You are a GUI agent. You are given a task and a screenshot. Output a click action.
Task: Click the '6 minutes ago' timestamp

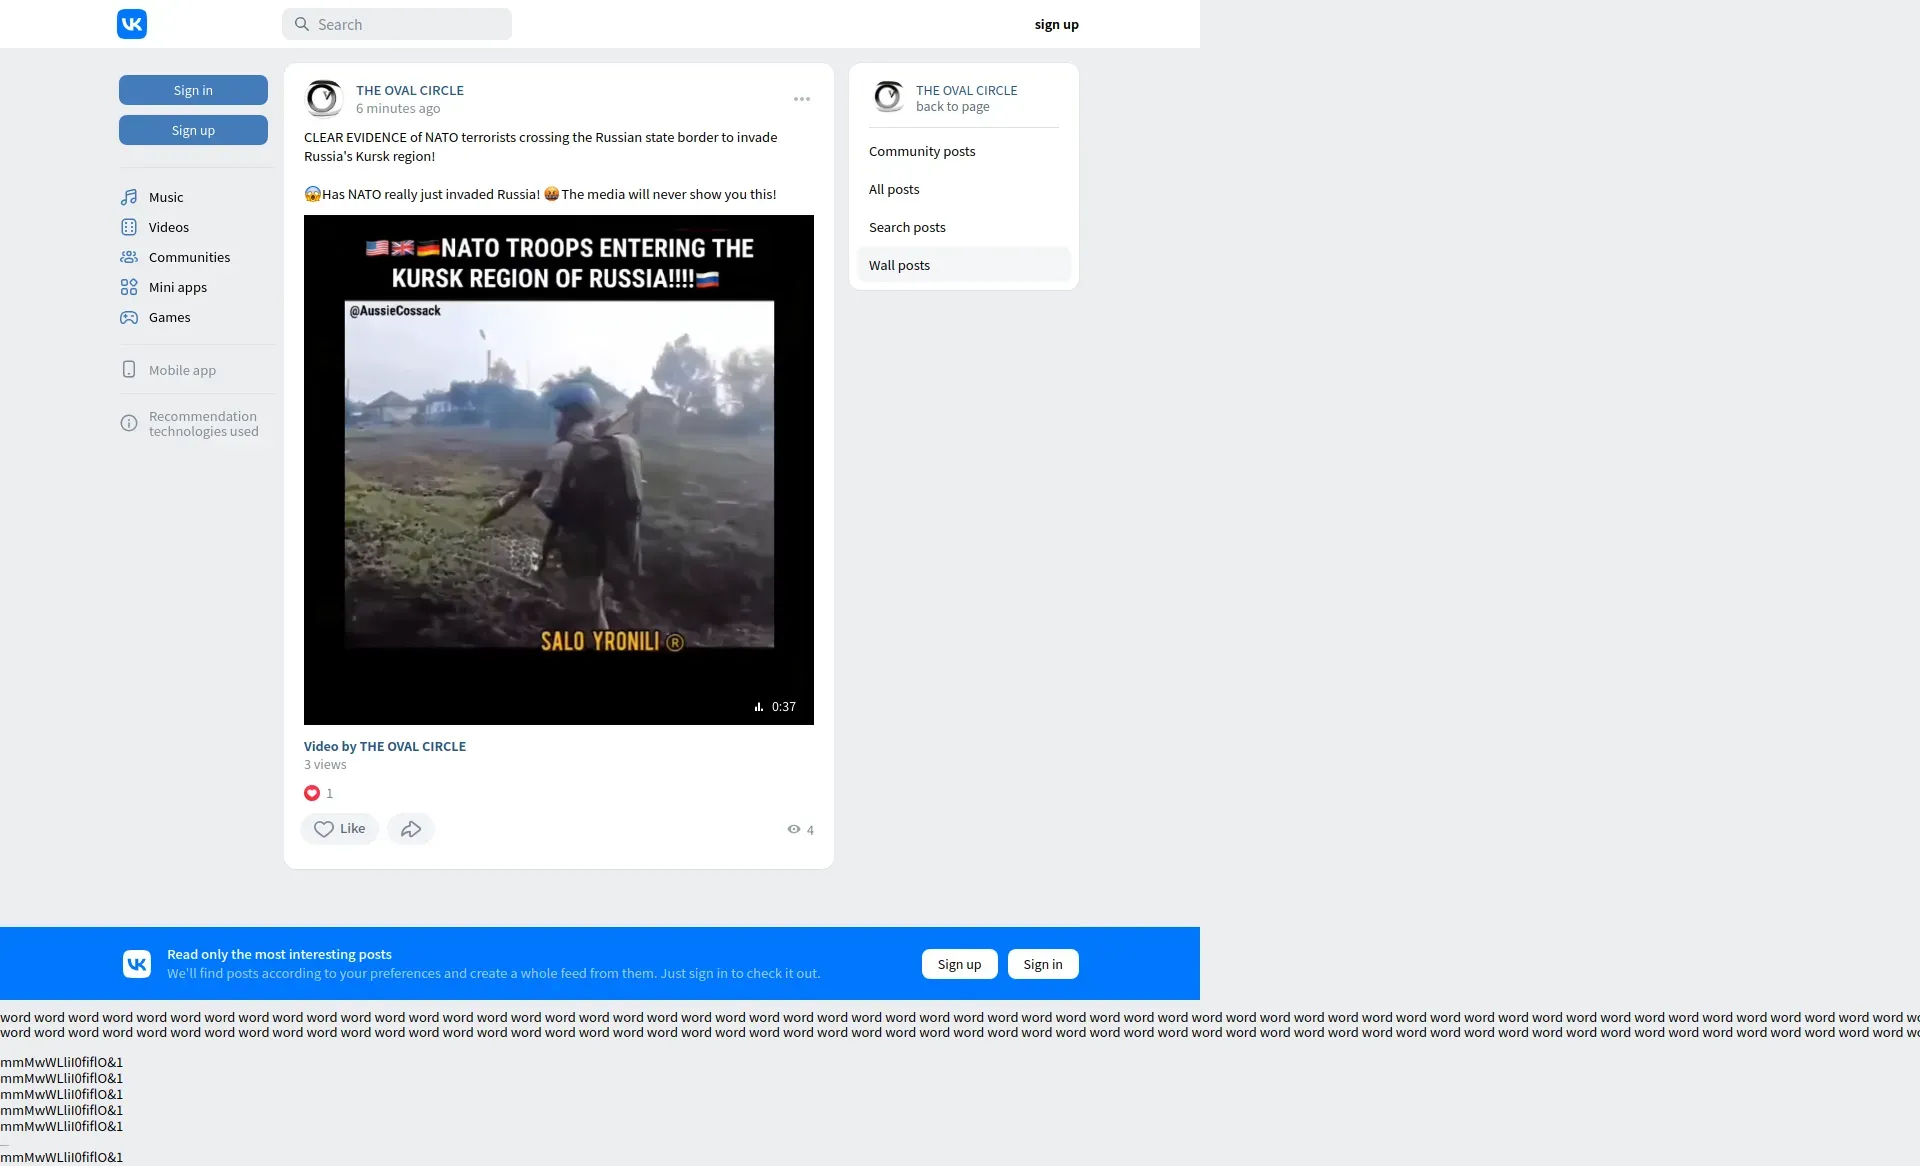coord(398,108)
